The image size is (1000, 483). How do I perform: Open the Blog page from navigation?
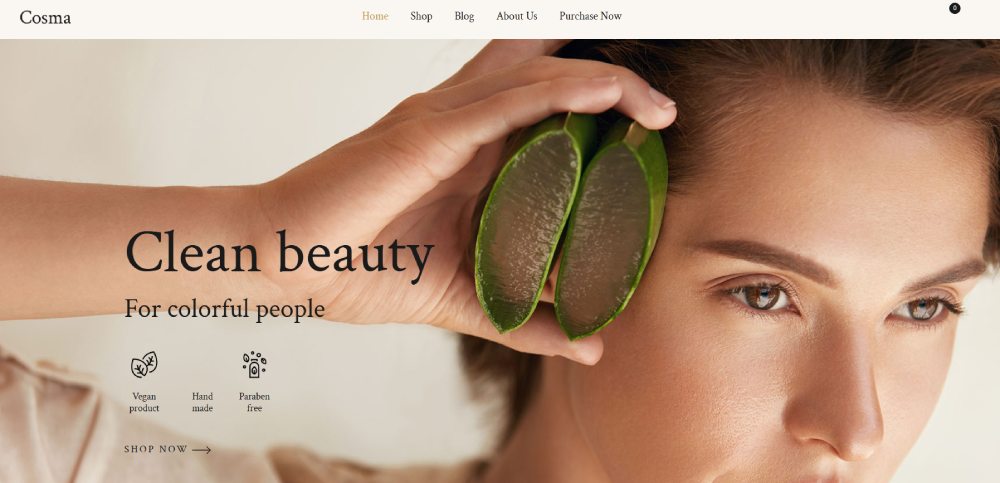point(464,16)
